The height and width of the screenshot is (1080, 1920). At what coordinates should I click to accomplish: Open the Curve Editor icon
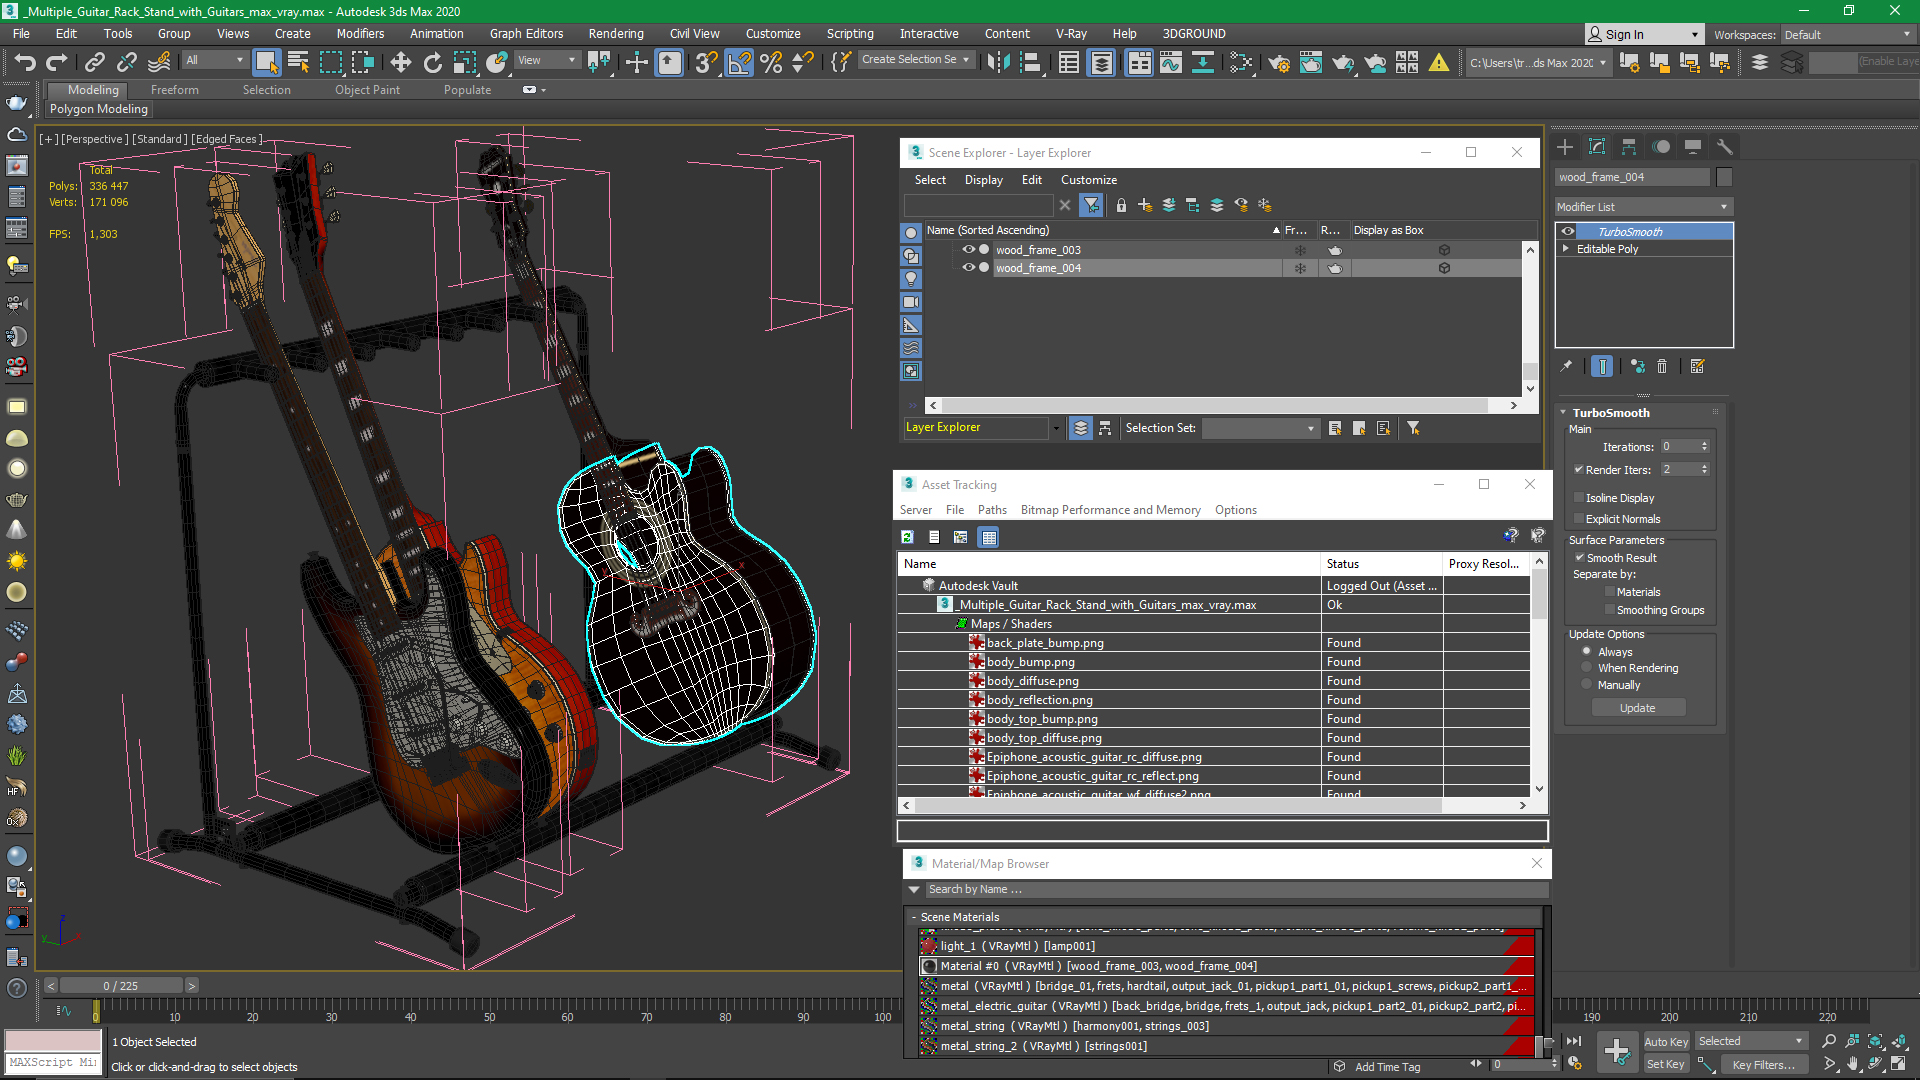(1171, 62)
